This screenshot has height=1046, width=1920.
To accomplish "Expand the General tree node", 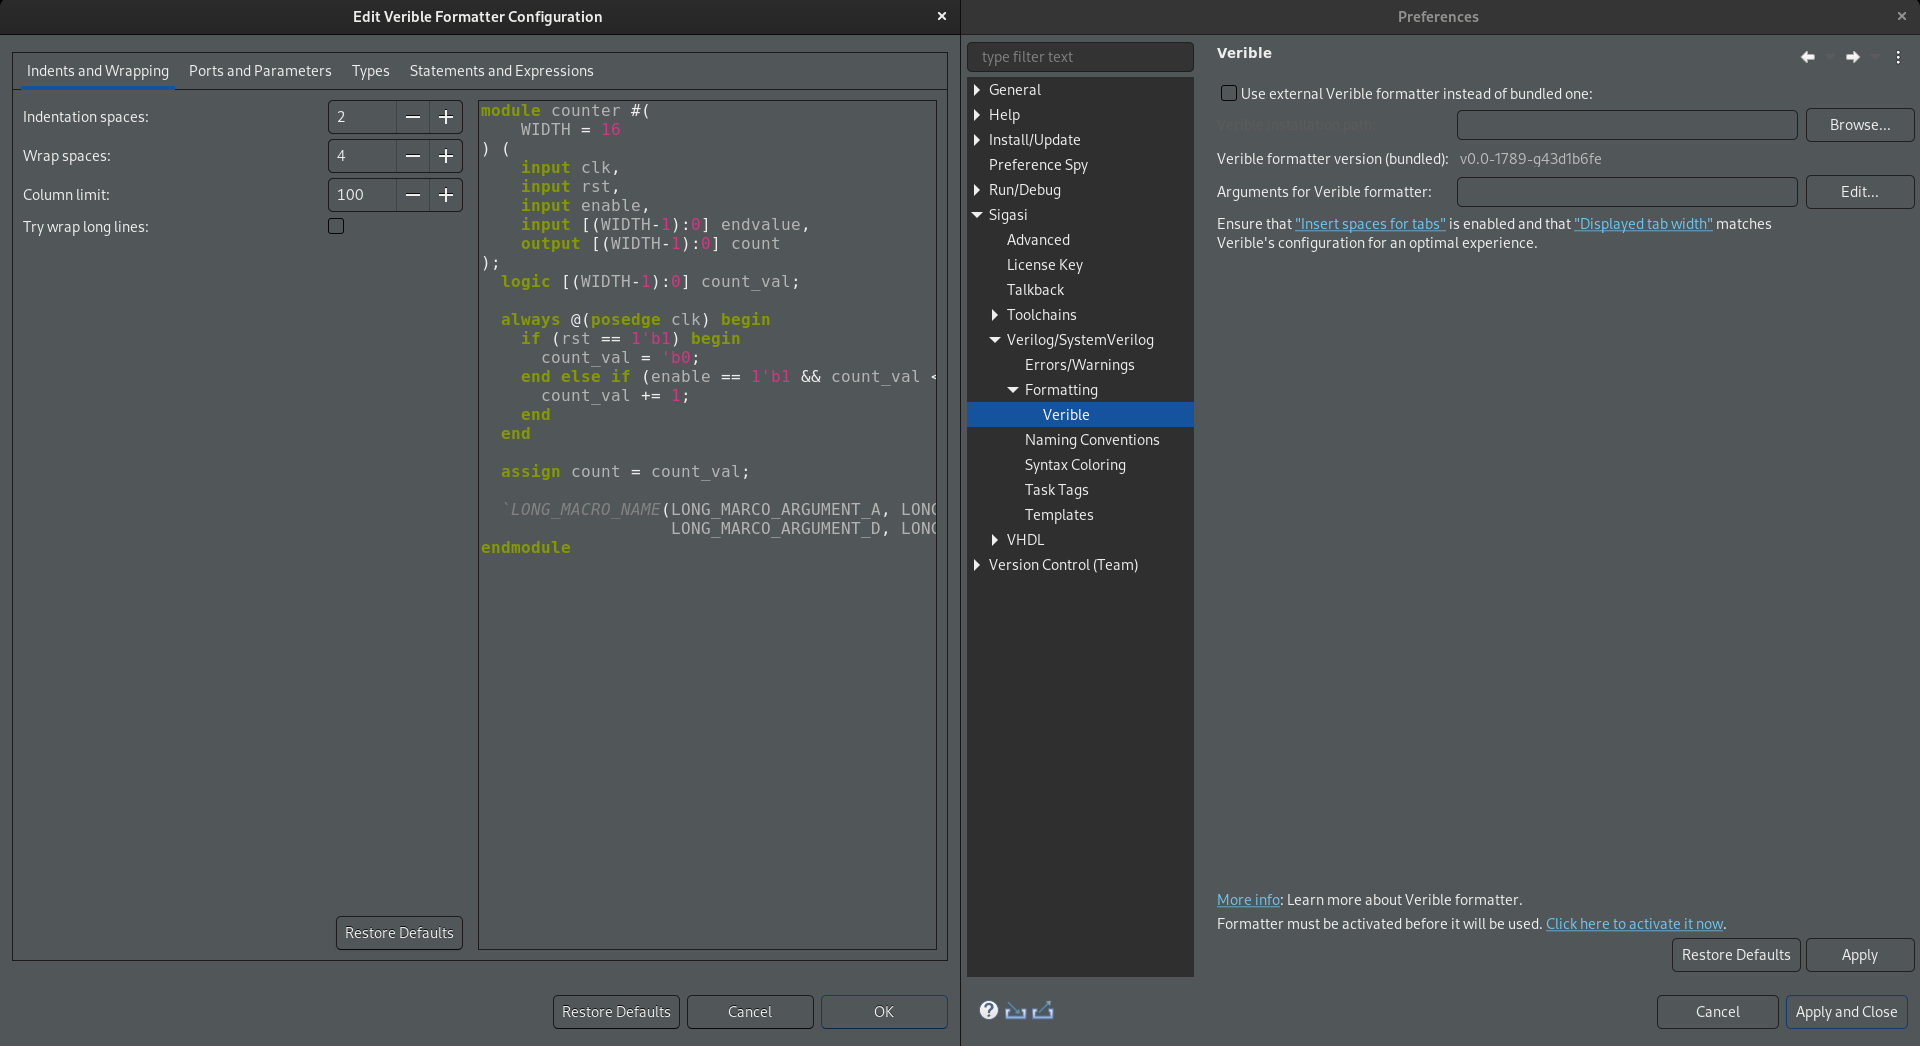I will (x=977, y=90).
